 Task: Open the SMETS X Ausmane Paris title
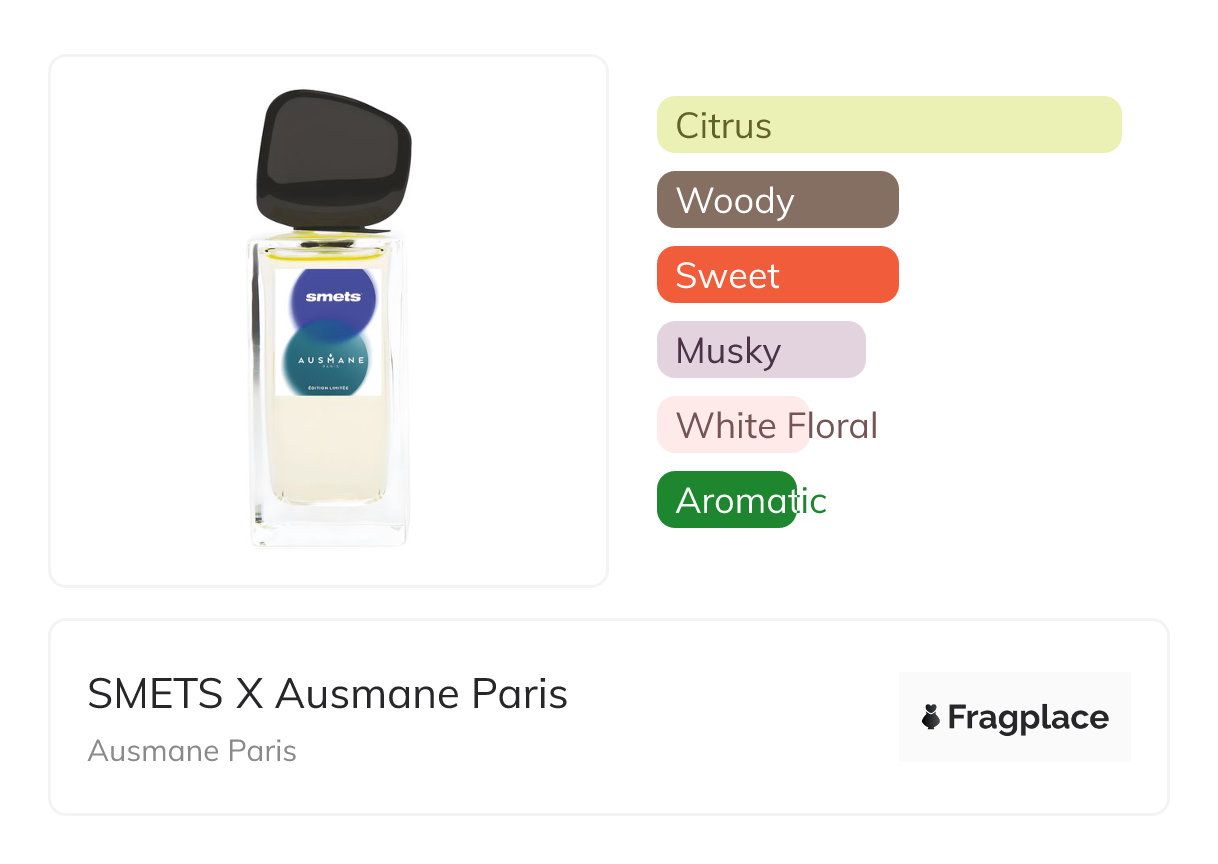click(x=327, y=694)
